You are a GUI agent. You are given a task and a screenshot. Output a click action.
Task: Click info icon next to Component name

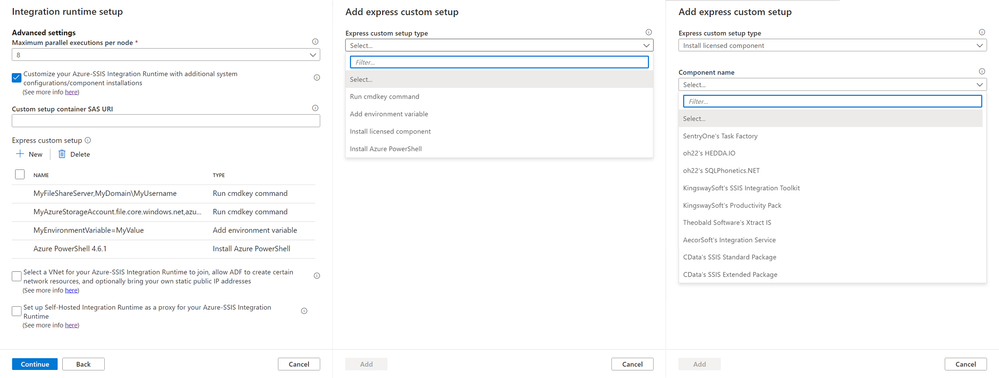[982, 72]
